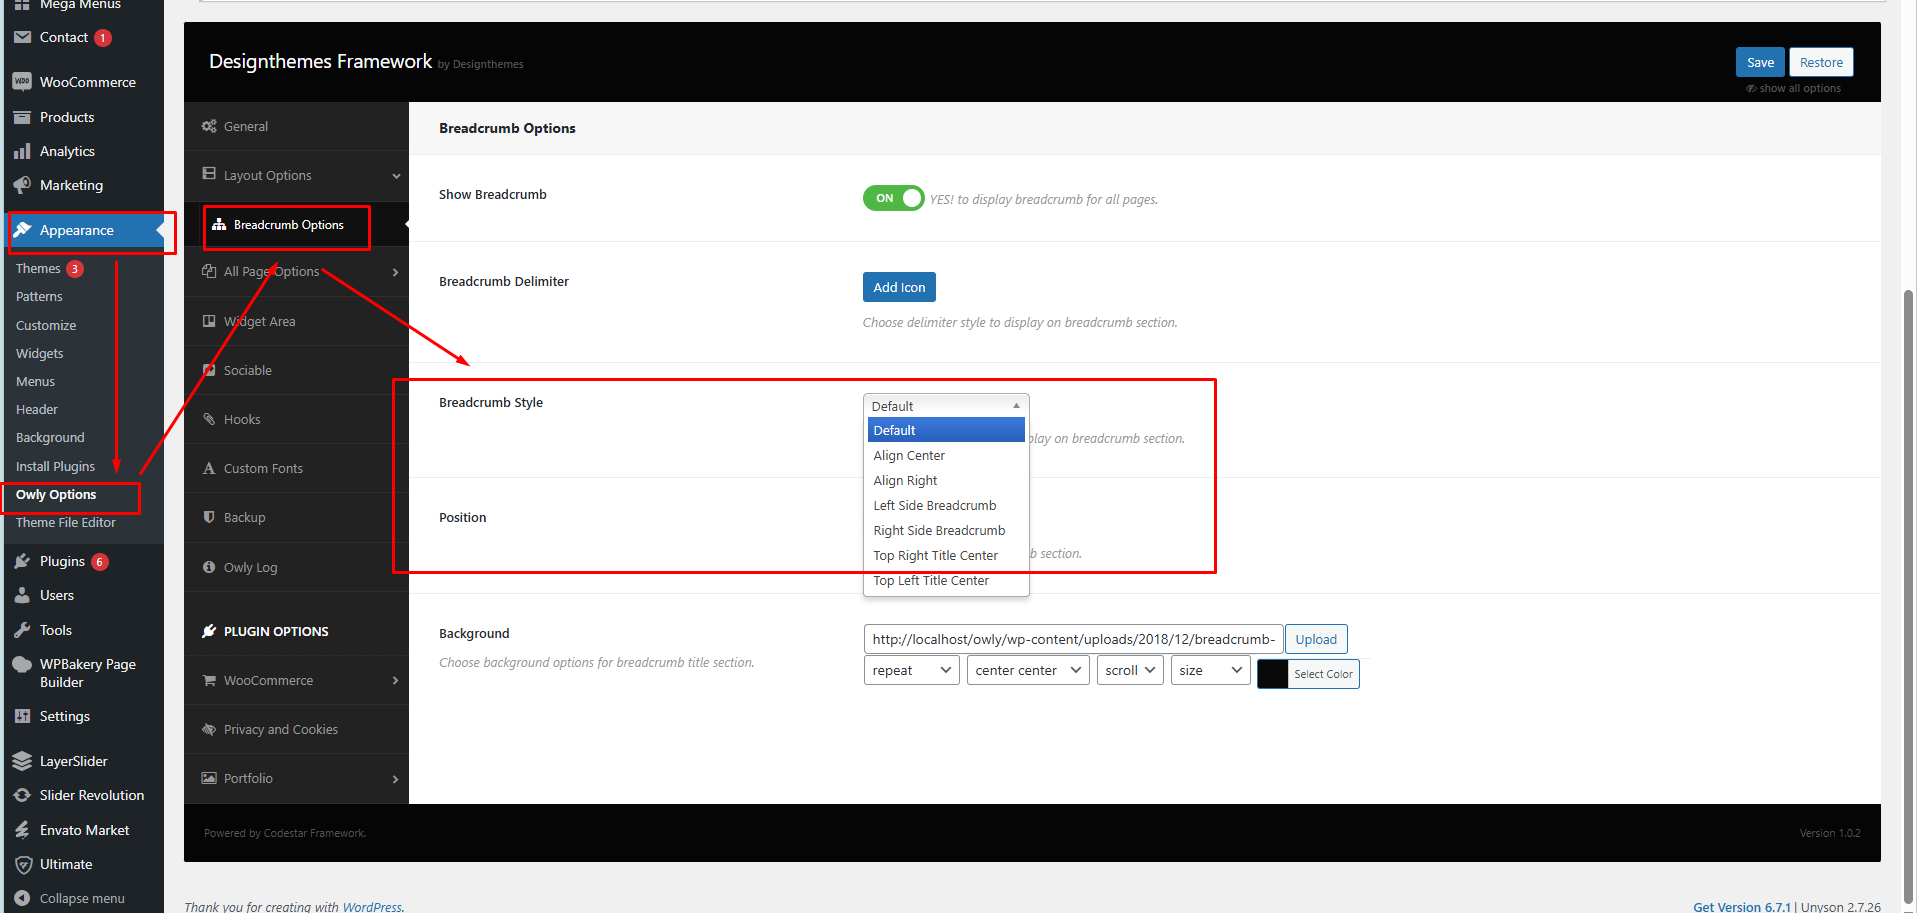Click the Plugins plug icon

(22, 561)
